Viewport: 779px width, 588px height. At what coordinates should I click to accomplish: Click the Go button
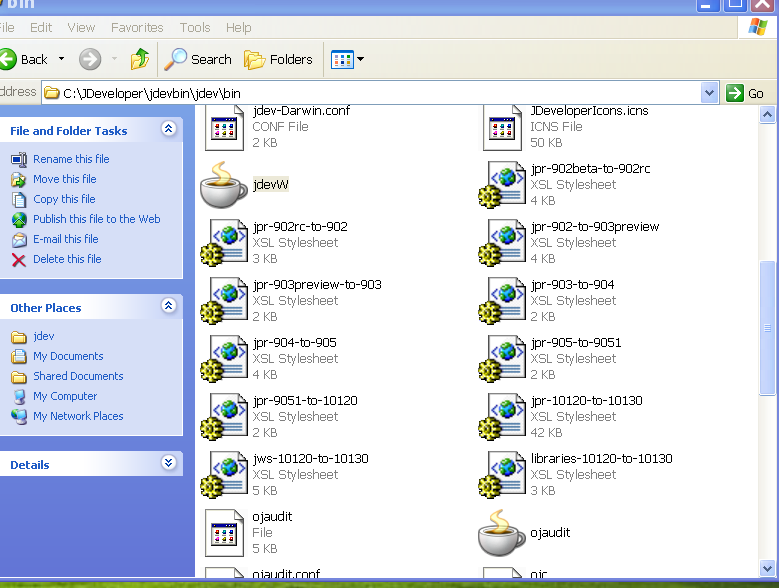pyautogui.click(x=745, y=93)
